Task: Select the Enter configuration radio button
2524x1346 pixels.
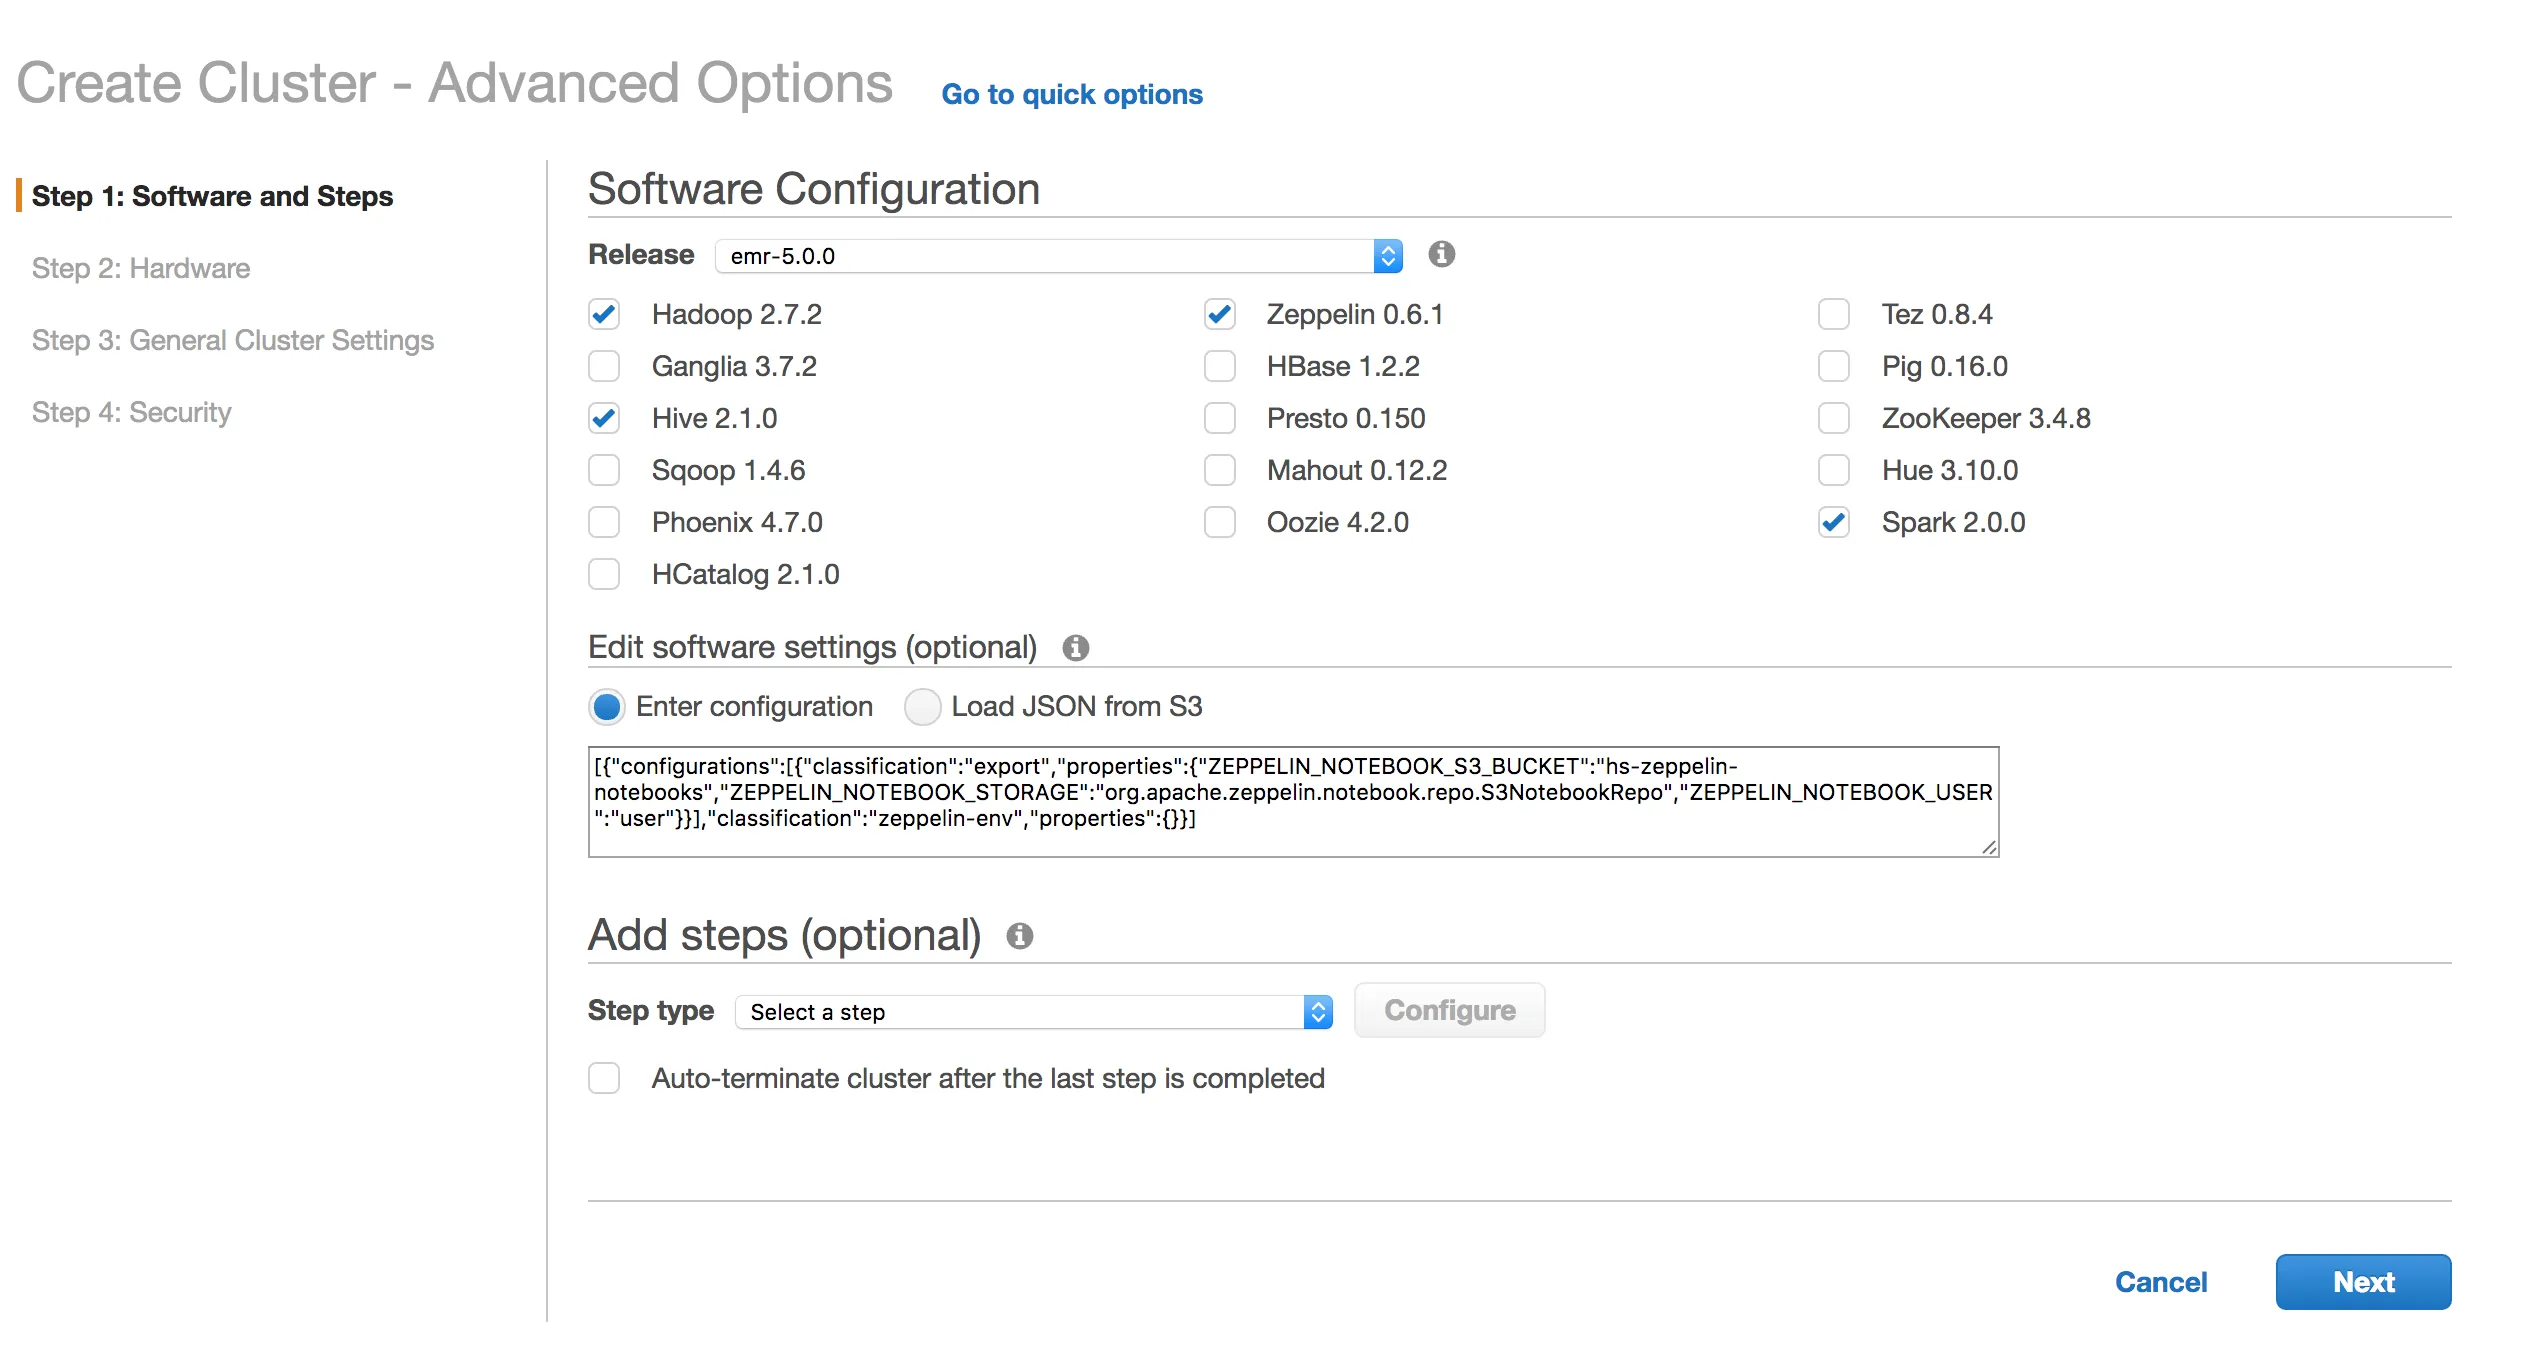Action: [x=606, y=707]
